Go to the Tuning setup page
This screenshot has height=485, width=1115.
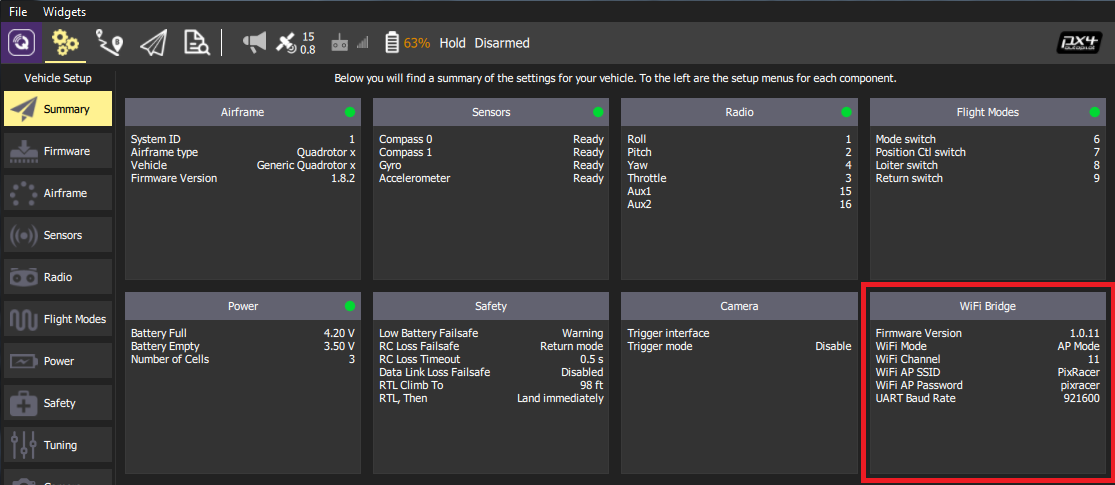(x=58, y=445)
